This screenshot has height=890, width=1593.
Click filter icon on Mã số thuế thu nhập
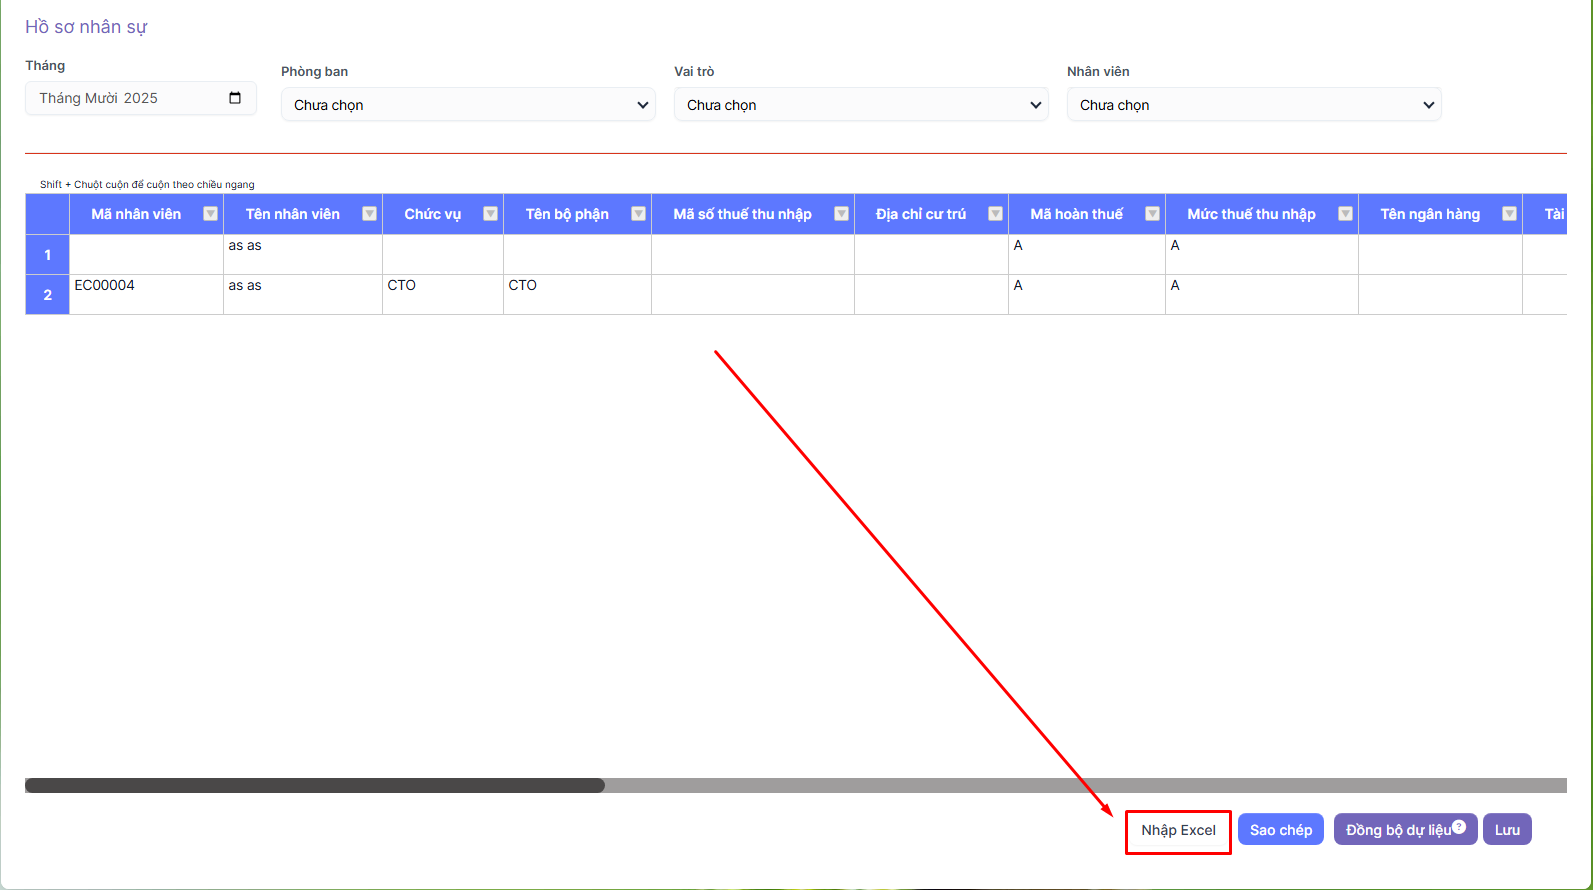click(841, 214)
